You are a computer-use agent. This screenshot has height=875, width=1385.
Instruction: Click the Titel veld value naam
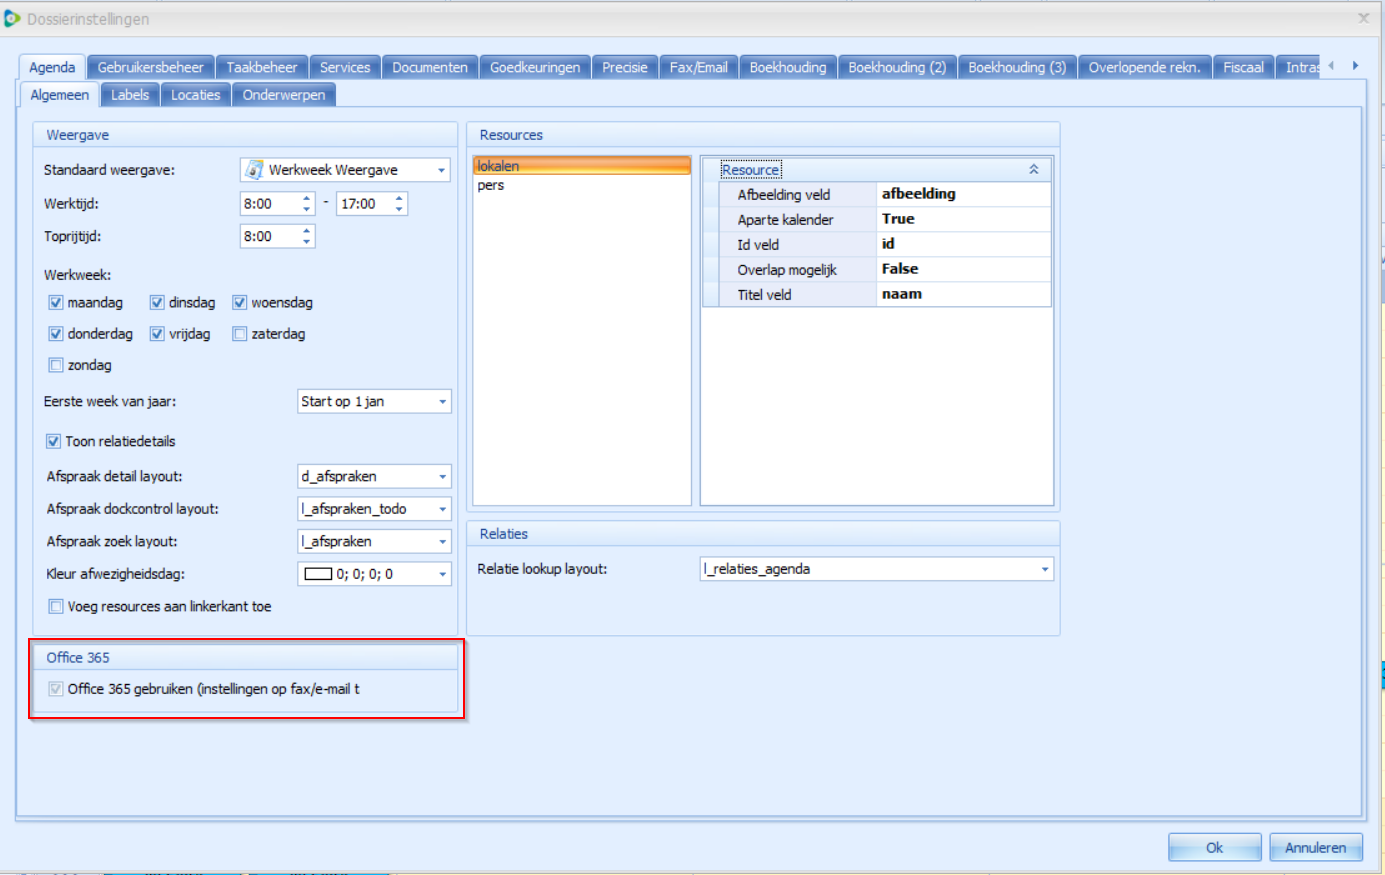pyautogui.click(x=964, y=294)
